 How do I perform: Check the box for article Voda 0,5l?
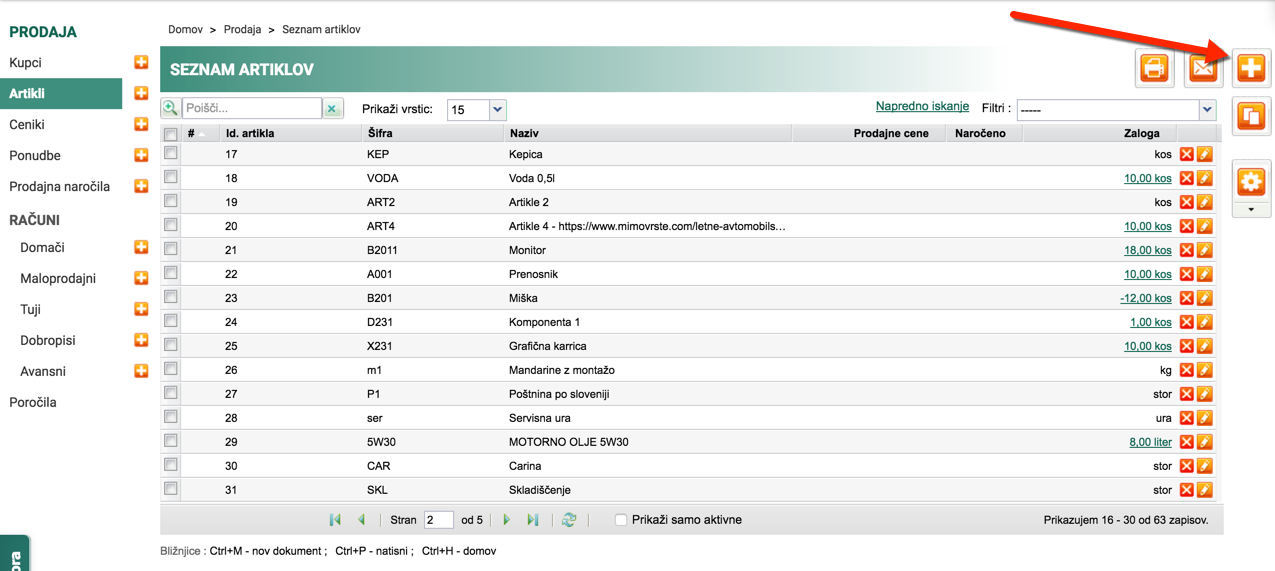click(171, 177)
